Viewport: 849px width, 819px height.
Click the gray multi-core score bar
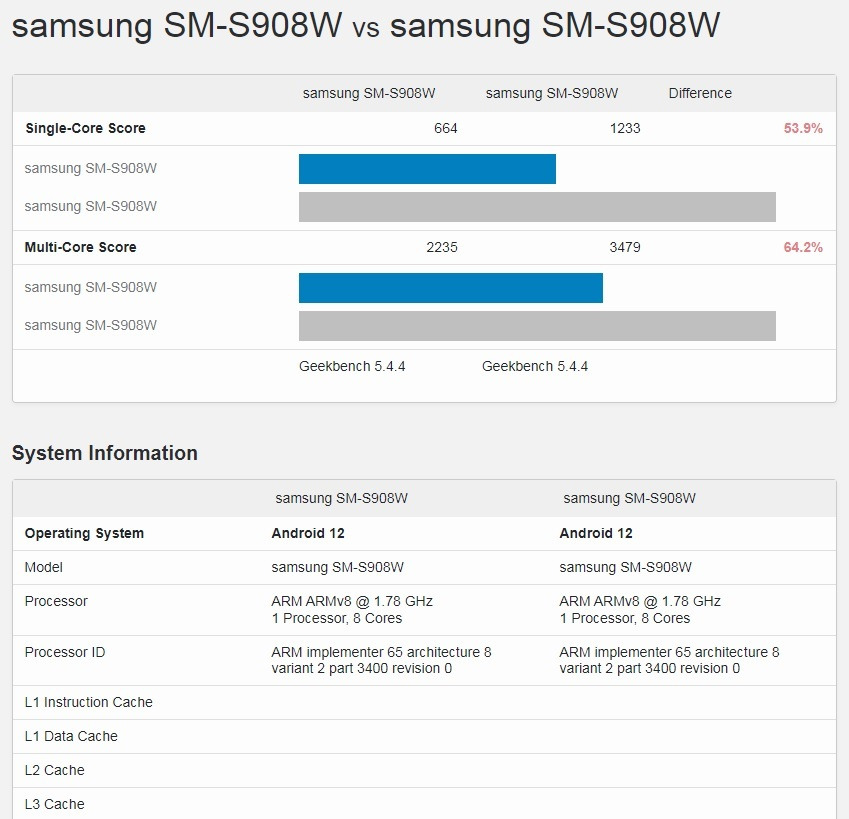point(537,326)
